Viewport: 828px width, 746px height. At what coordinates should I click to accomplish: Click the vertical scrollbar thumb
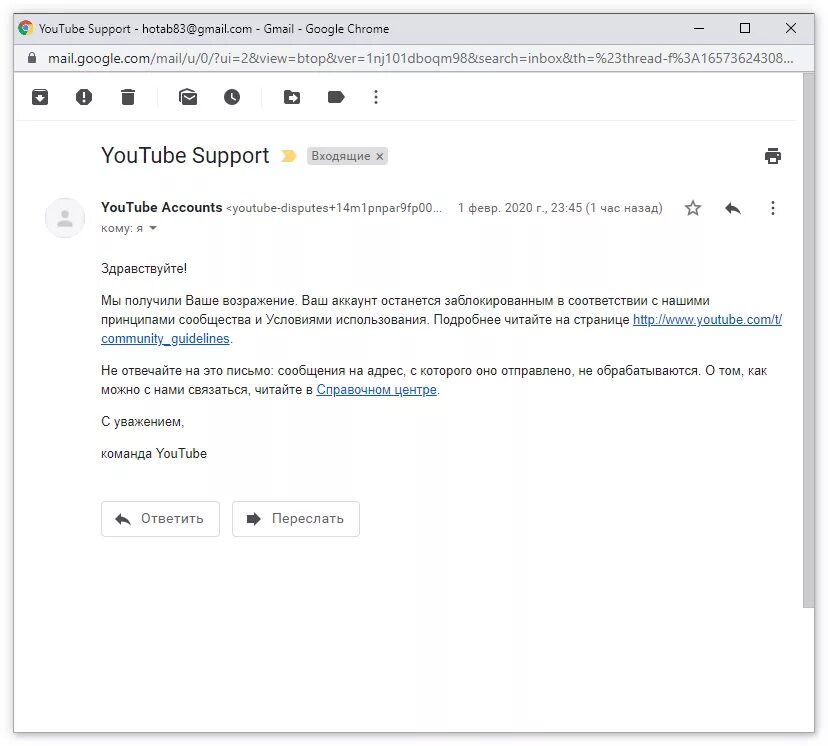tap(808, 341)
